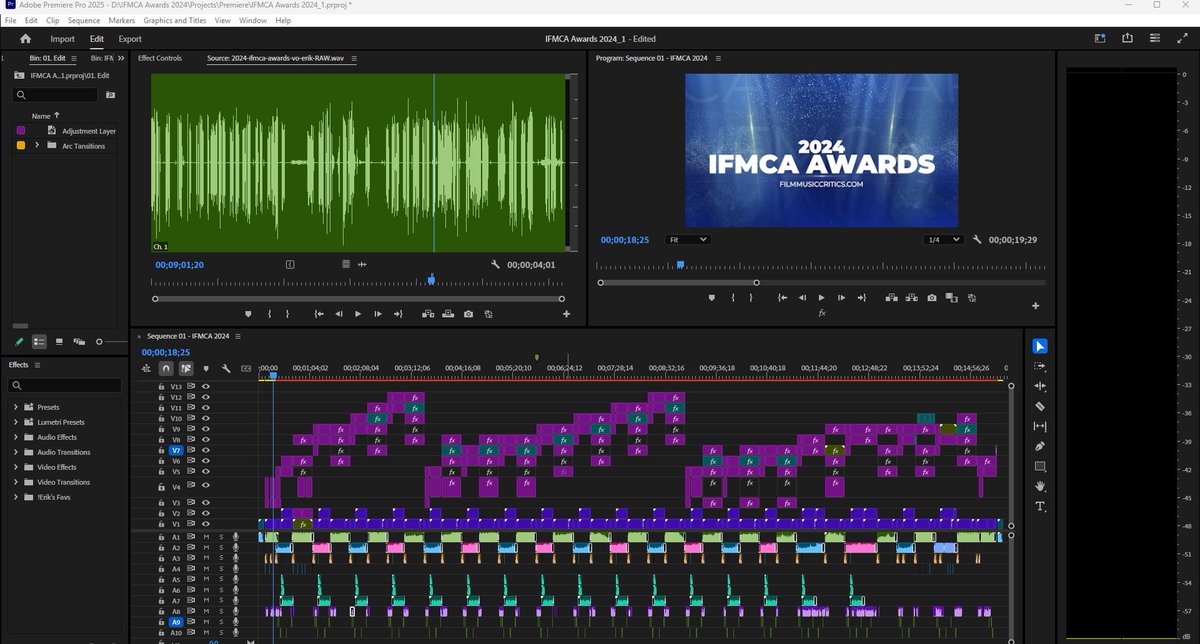Open the button editor plus in Program monitor

click(1035, 305)
